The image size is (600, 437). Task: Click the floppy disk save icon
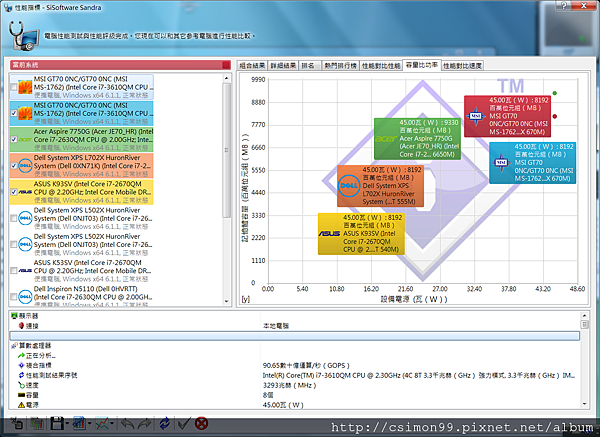click(x=57, y=423)
